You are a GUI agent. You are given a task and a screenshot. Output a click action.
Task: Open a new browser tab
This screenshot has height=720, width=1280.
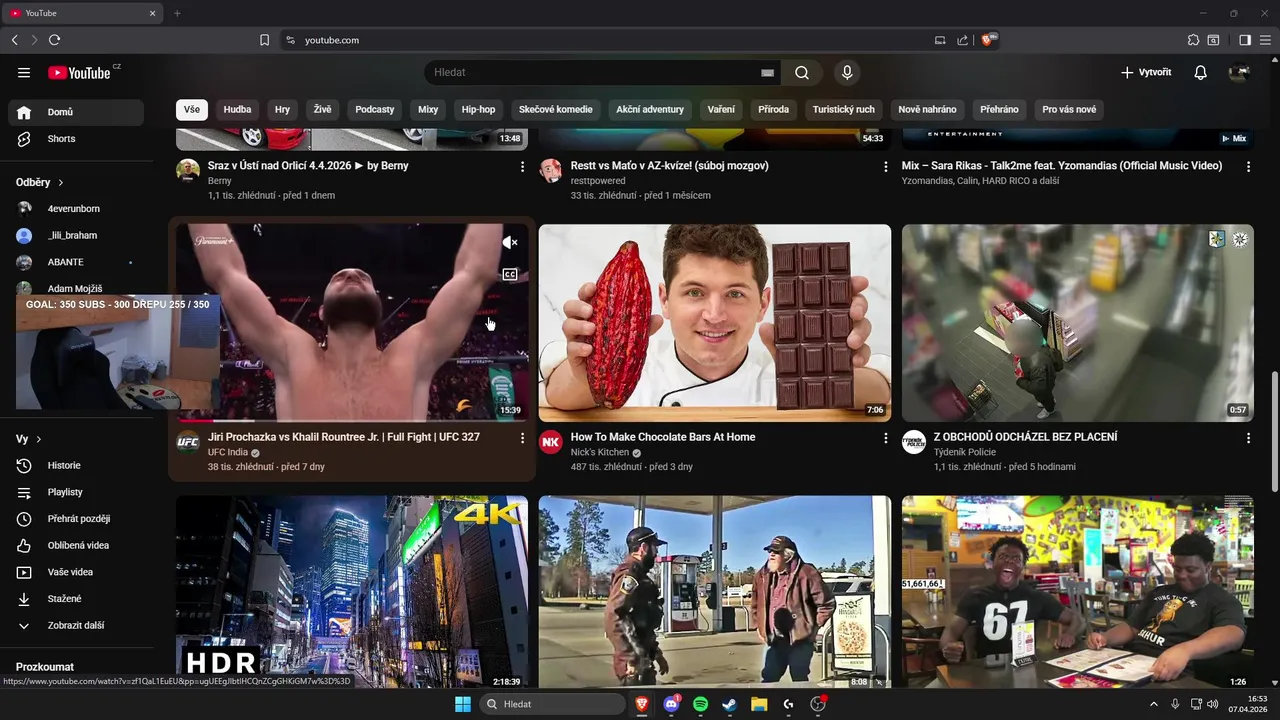click(x=177, y=13)
